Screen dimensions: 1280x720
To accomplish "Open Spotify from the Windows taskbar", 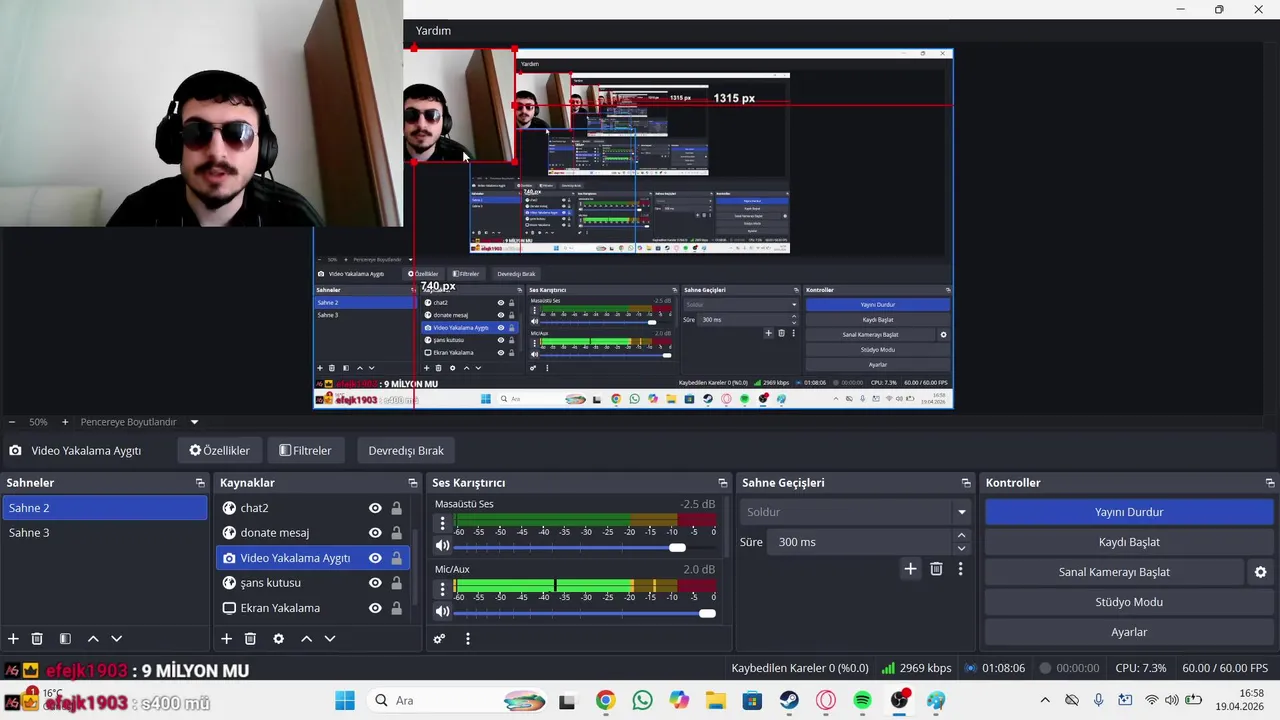I will coord(862,700).
